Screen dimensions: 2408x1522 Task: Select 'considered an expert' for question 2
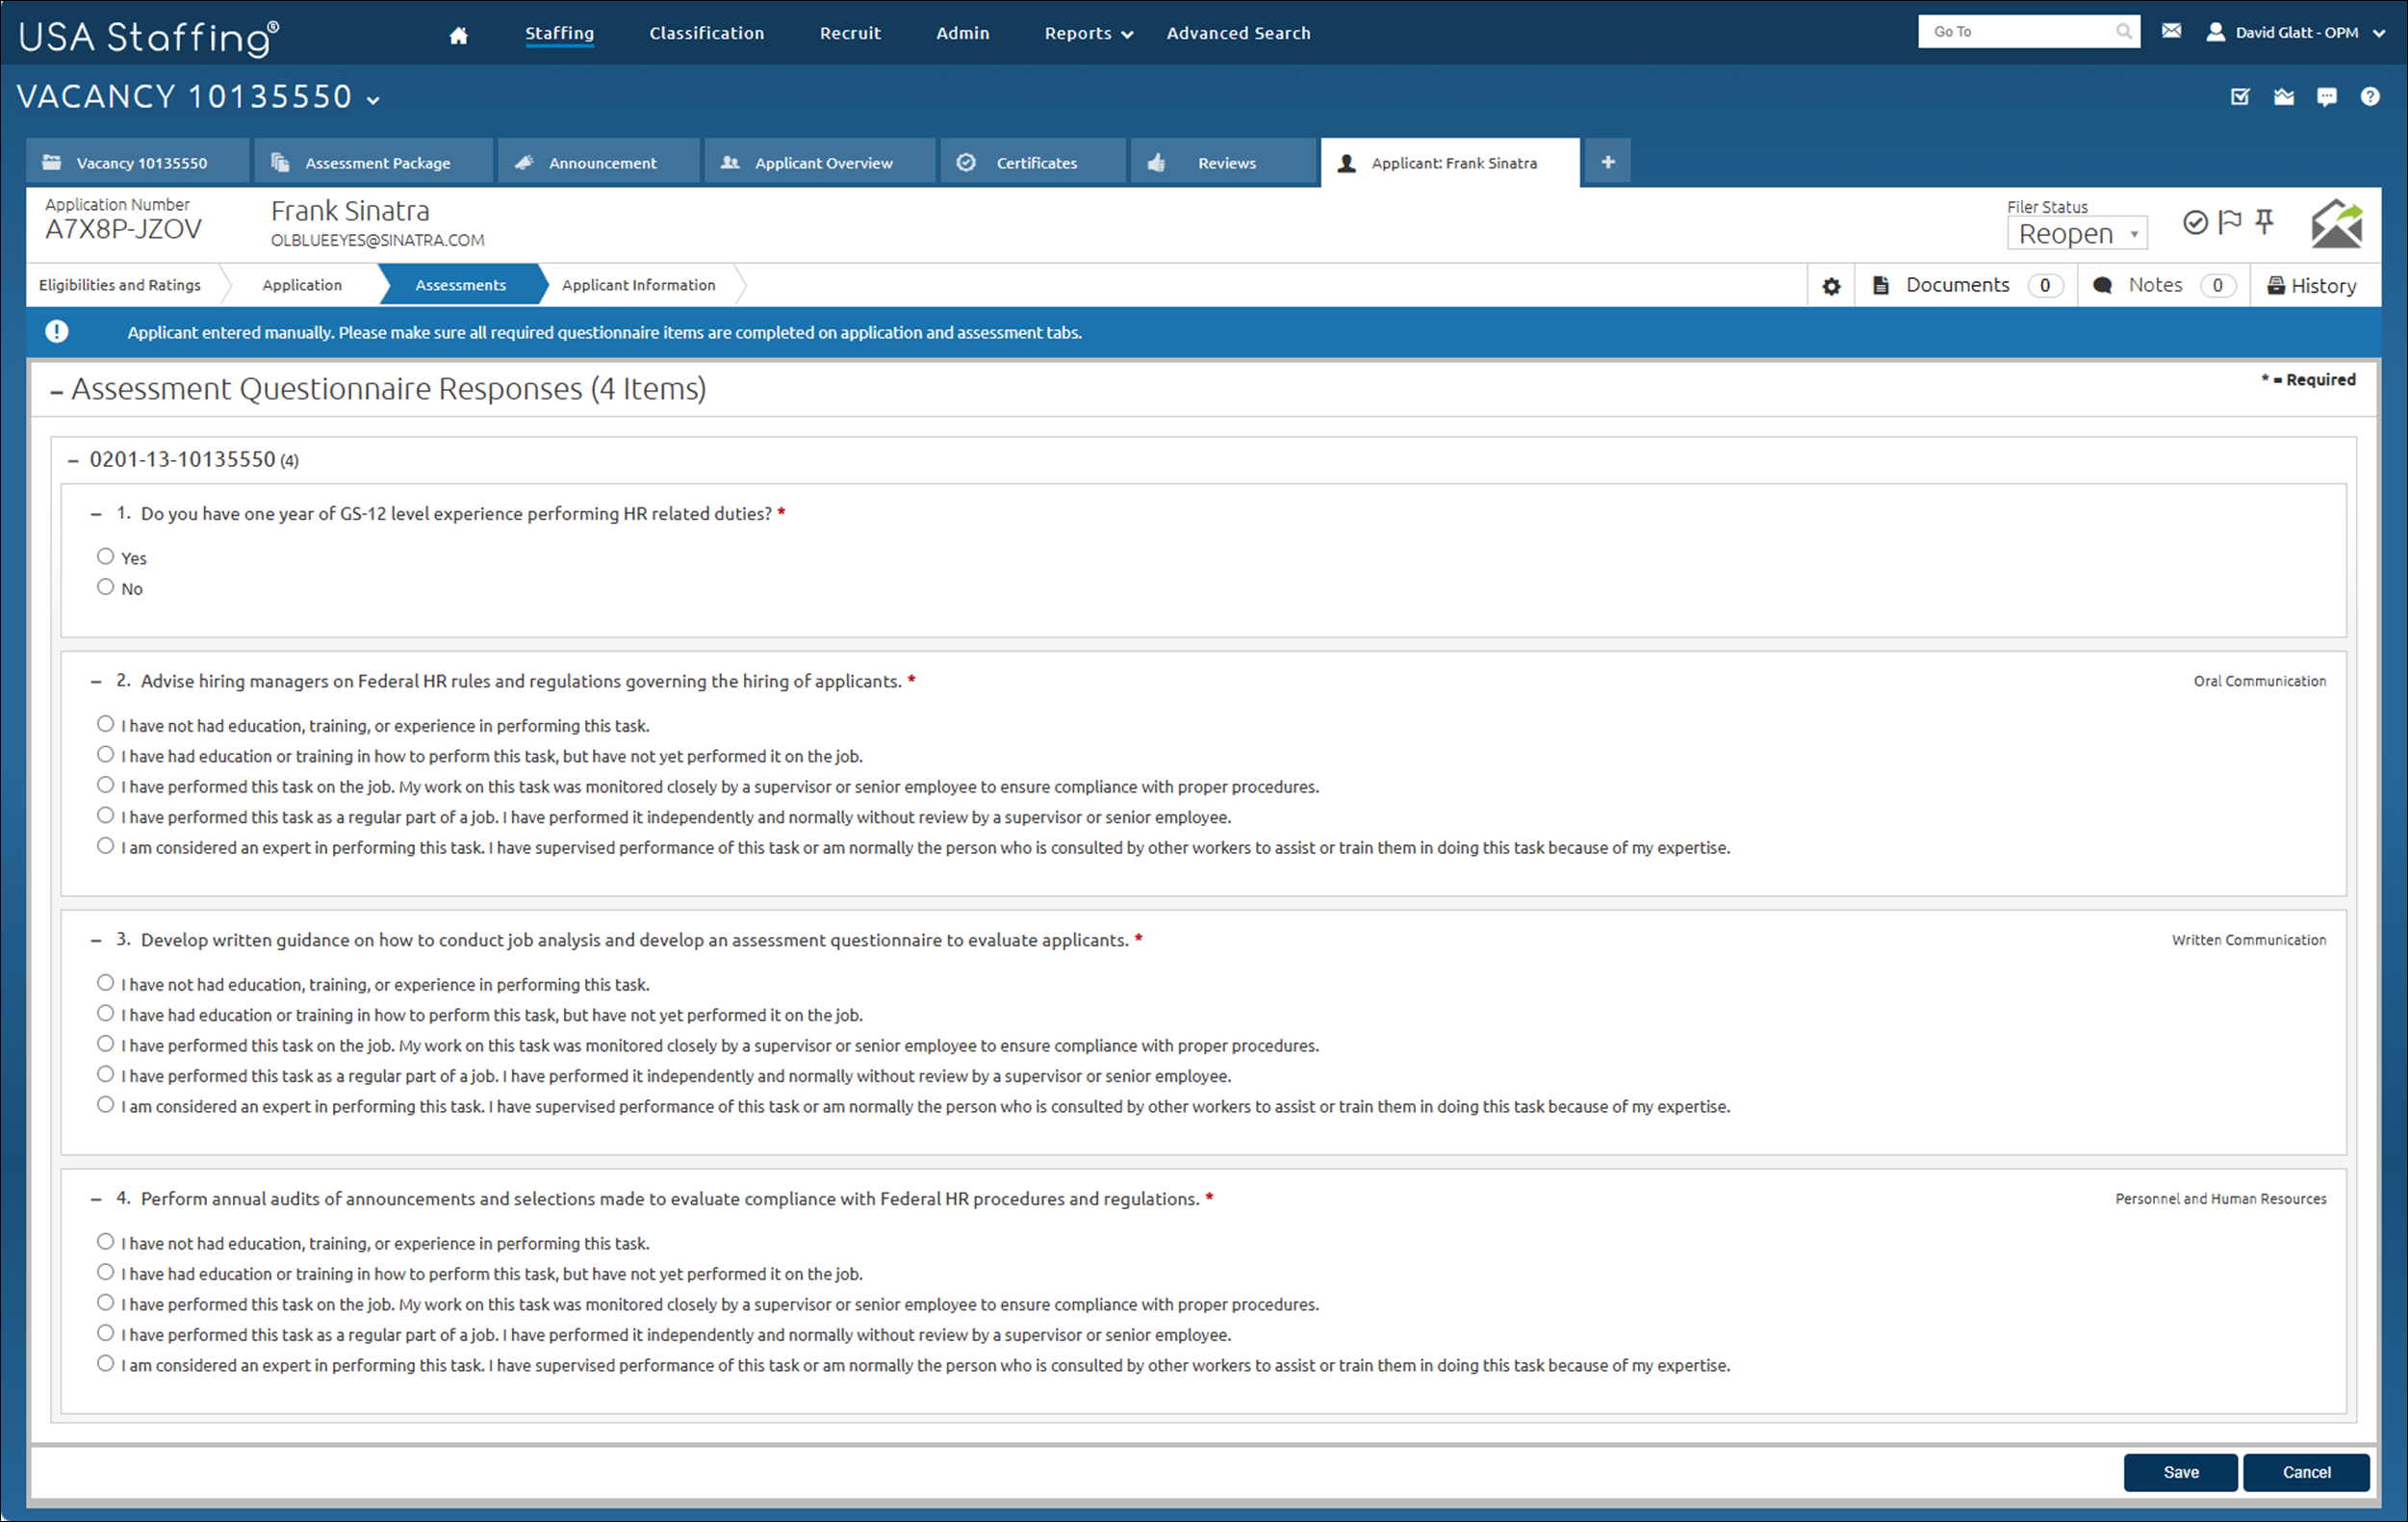click(x=105, y=846)
